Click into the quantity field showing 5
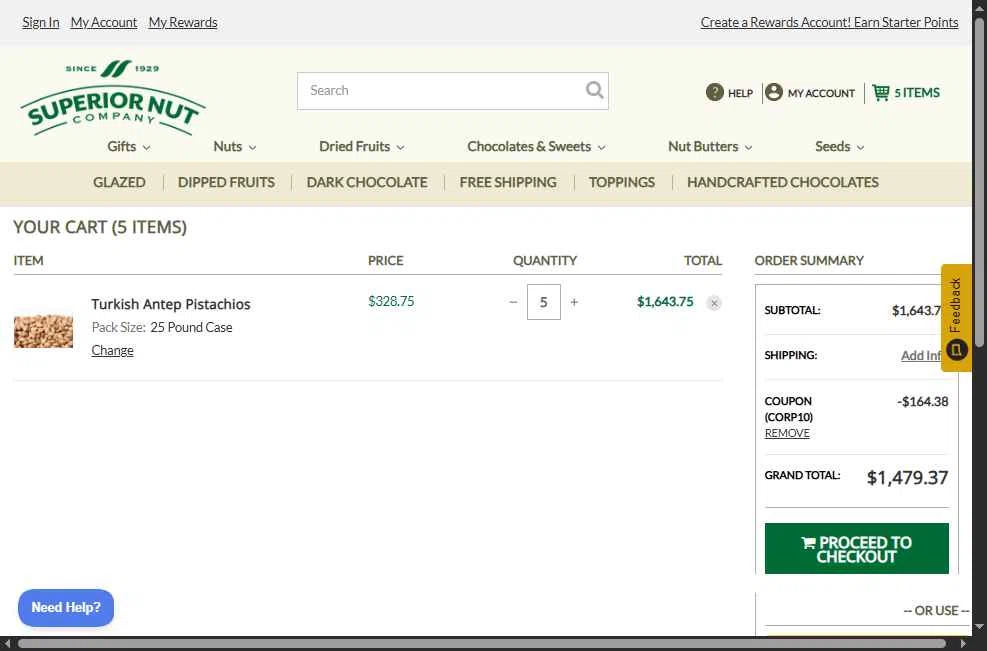Viewport: 987px width, 651px height. 544,302
